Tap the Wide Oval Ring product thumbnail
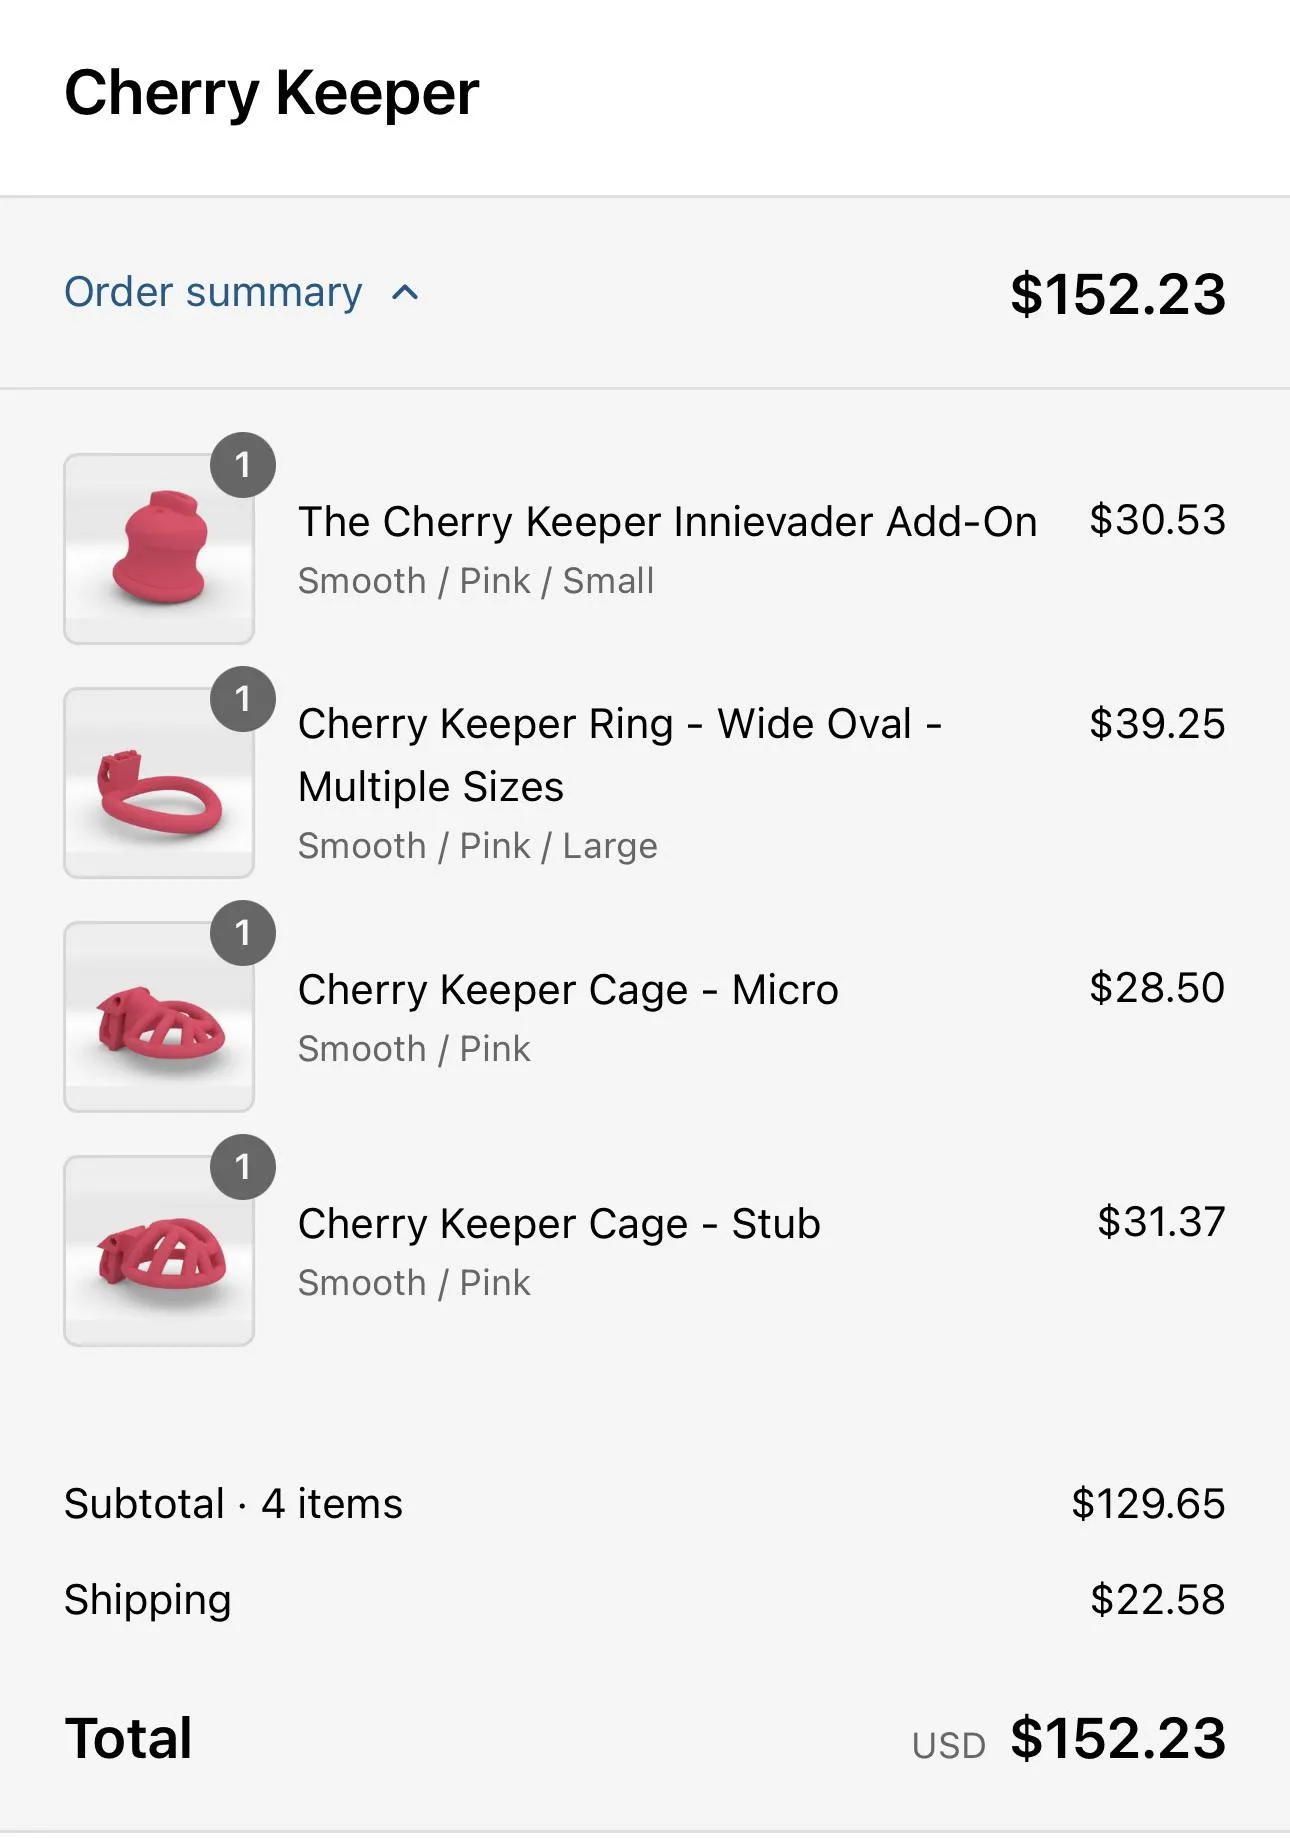1290x1838 pixels. pyautogui.click(x=159, y=783)
